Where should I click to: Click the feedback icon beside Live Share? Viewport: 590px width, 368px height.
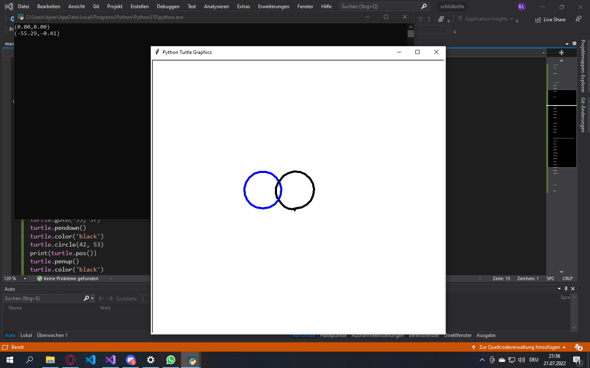pos(578,20)
